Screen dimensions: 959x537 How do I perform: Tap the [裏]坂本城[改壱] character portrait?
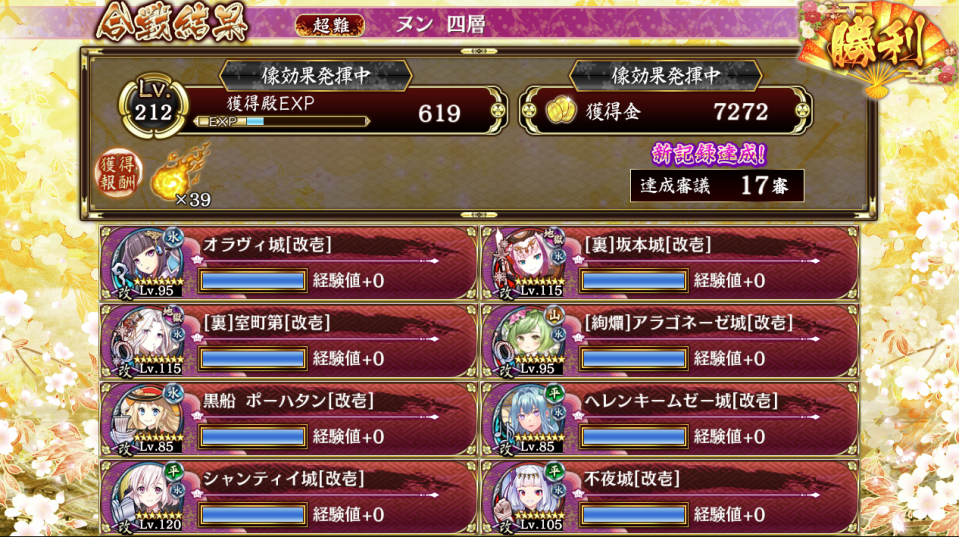point(529,263)
